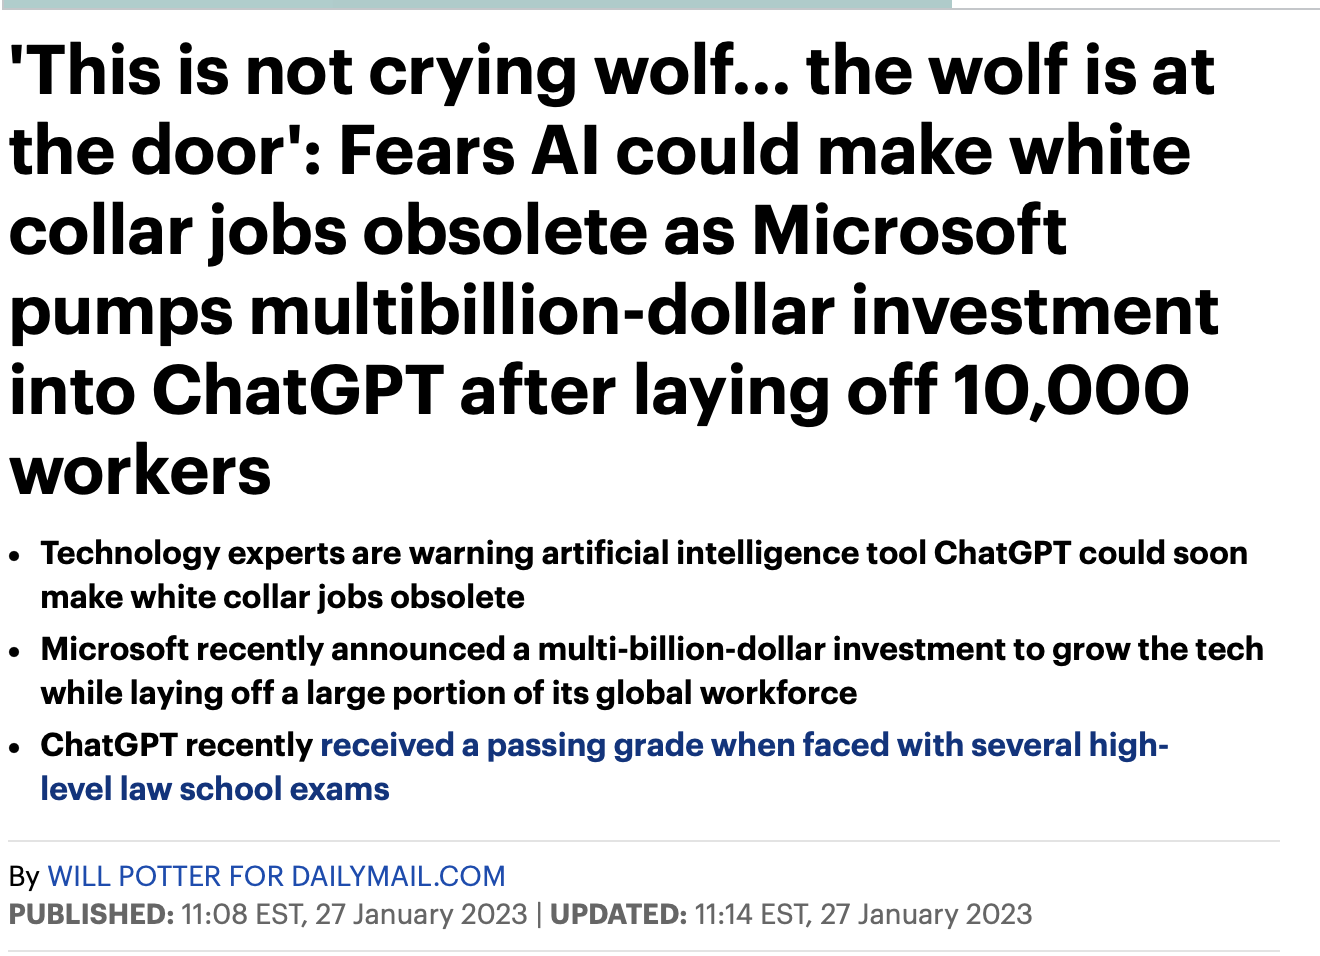Click the word 'workers' ending the headline
The height and width of the screenshot is (956, 1320).
point(140,471)
